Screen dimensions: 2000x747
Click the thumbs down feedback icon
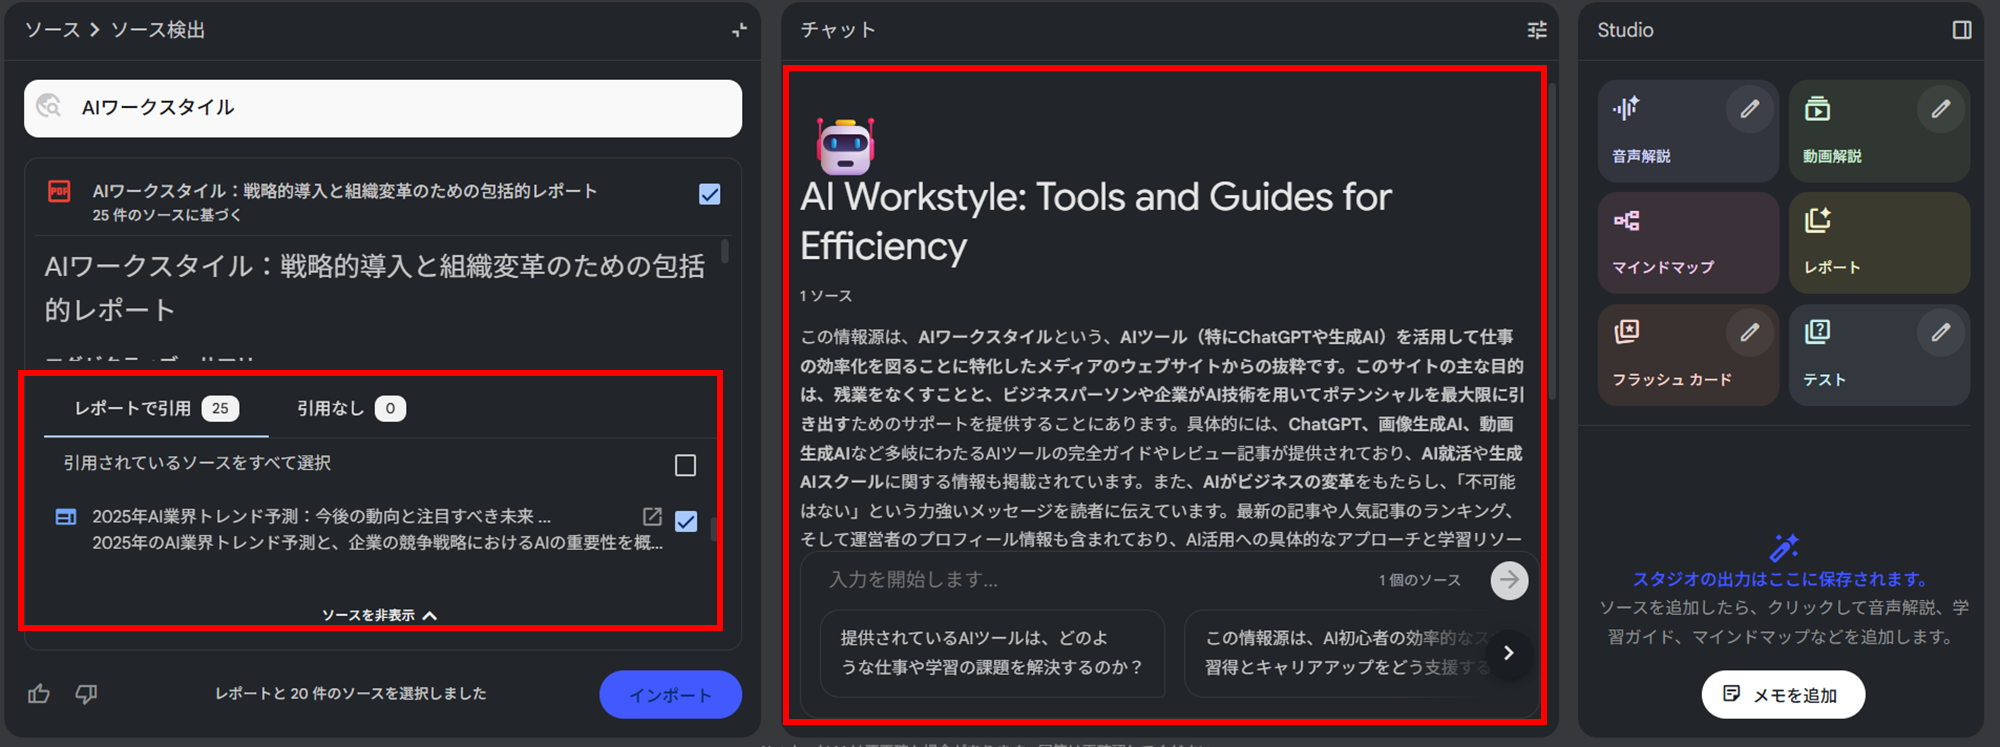87,694
